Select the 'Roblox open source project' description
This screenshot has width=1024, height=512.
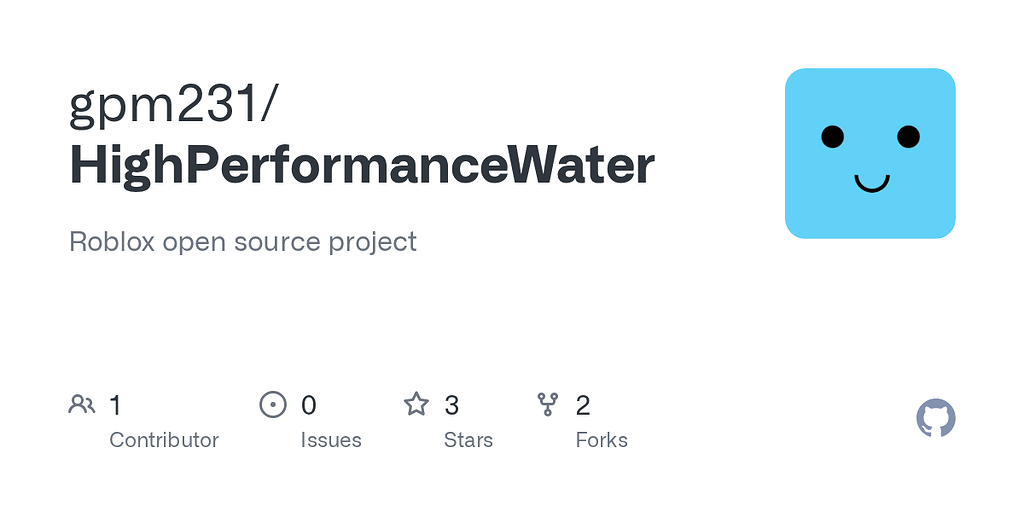point(243,241)
